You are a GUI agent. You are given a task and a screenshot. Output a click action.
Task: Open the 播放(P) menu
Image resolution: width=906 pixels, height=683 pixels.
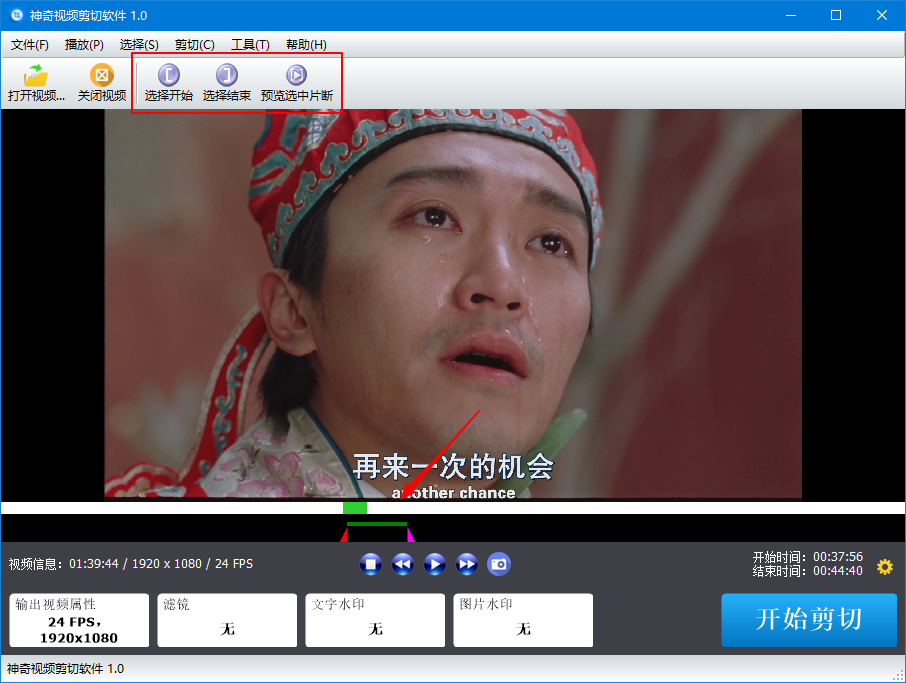click(84, 44)
